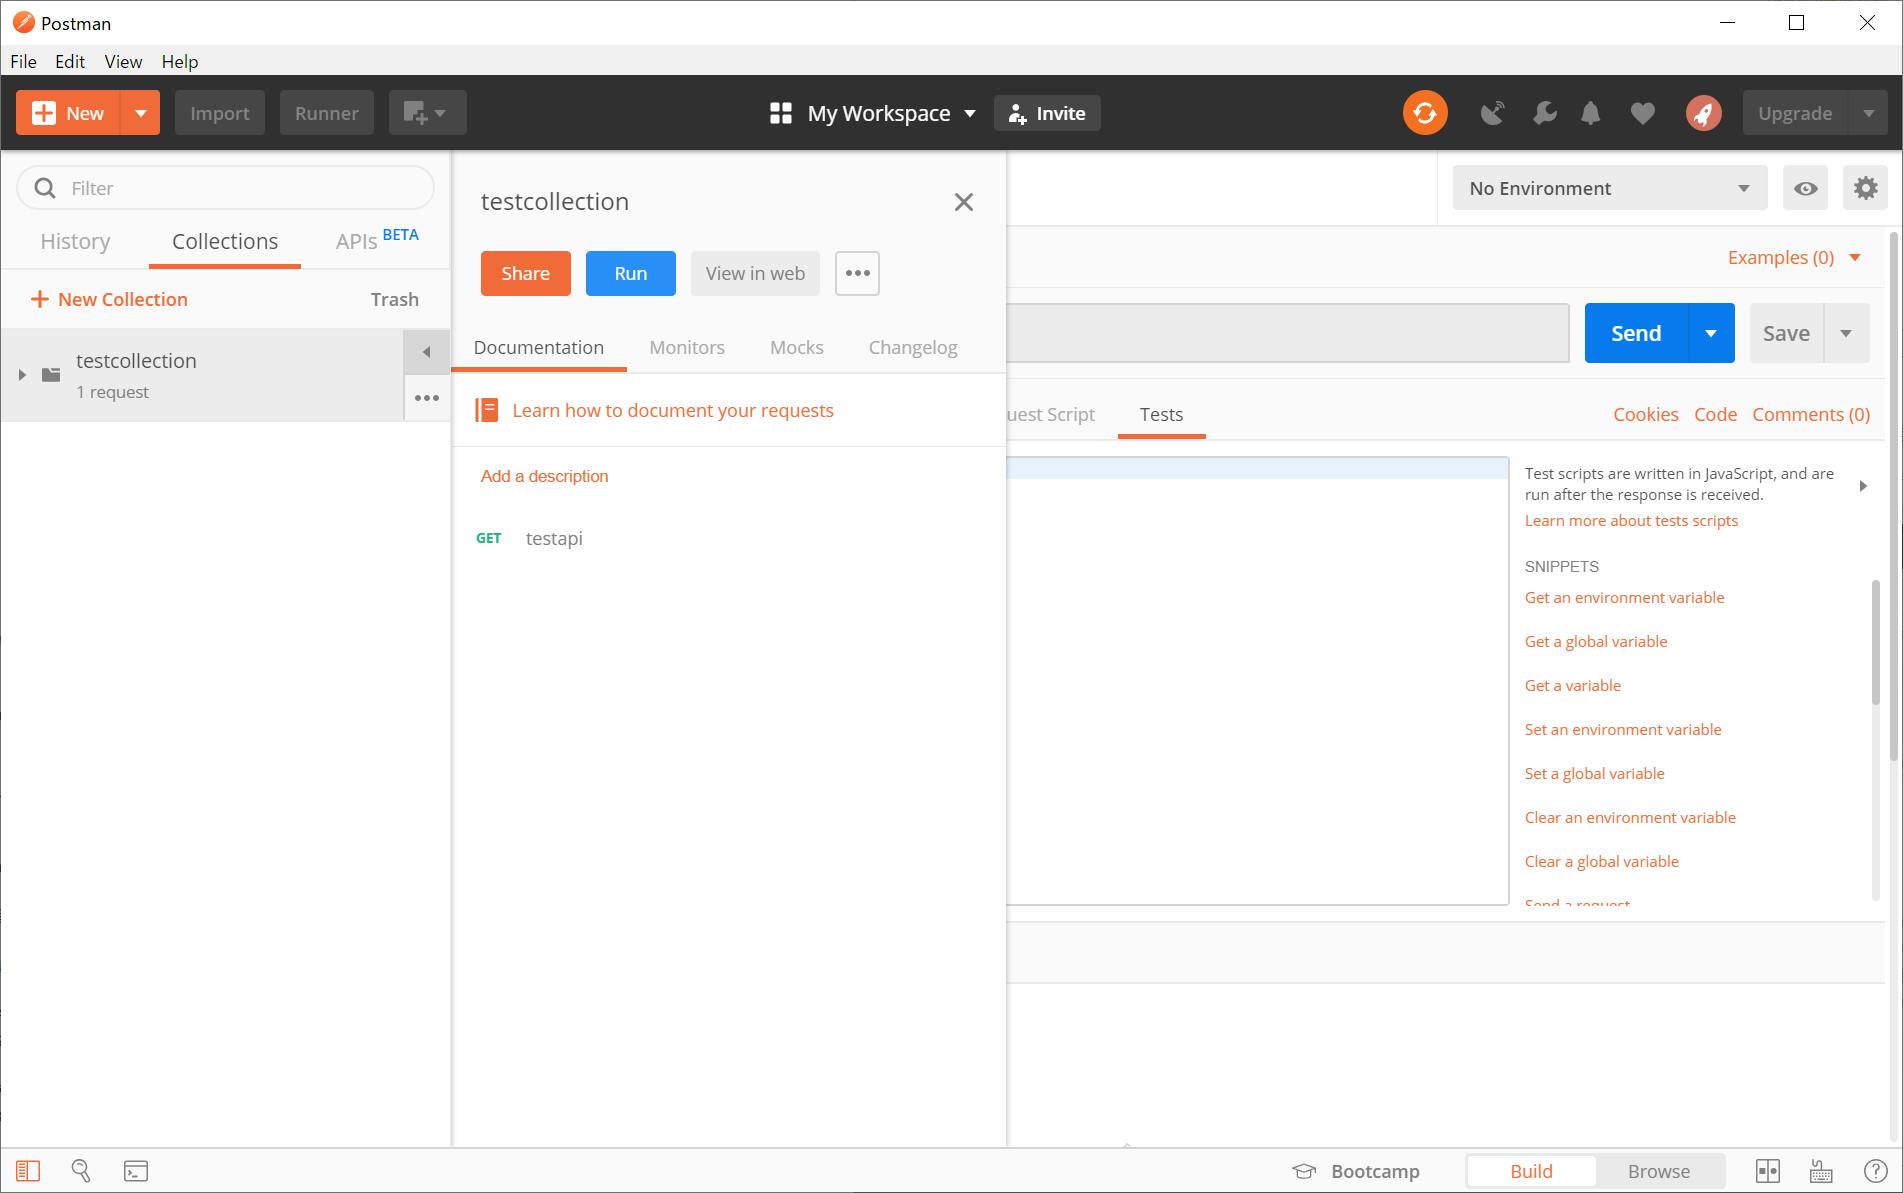Open the capture requests satellite icon
The width and height of the screenshot is (1903, 1193).
tap(1492, 113)
